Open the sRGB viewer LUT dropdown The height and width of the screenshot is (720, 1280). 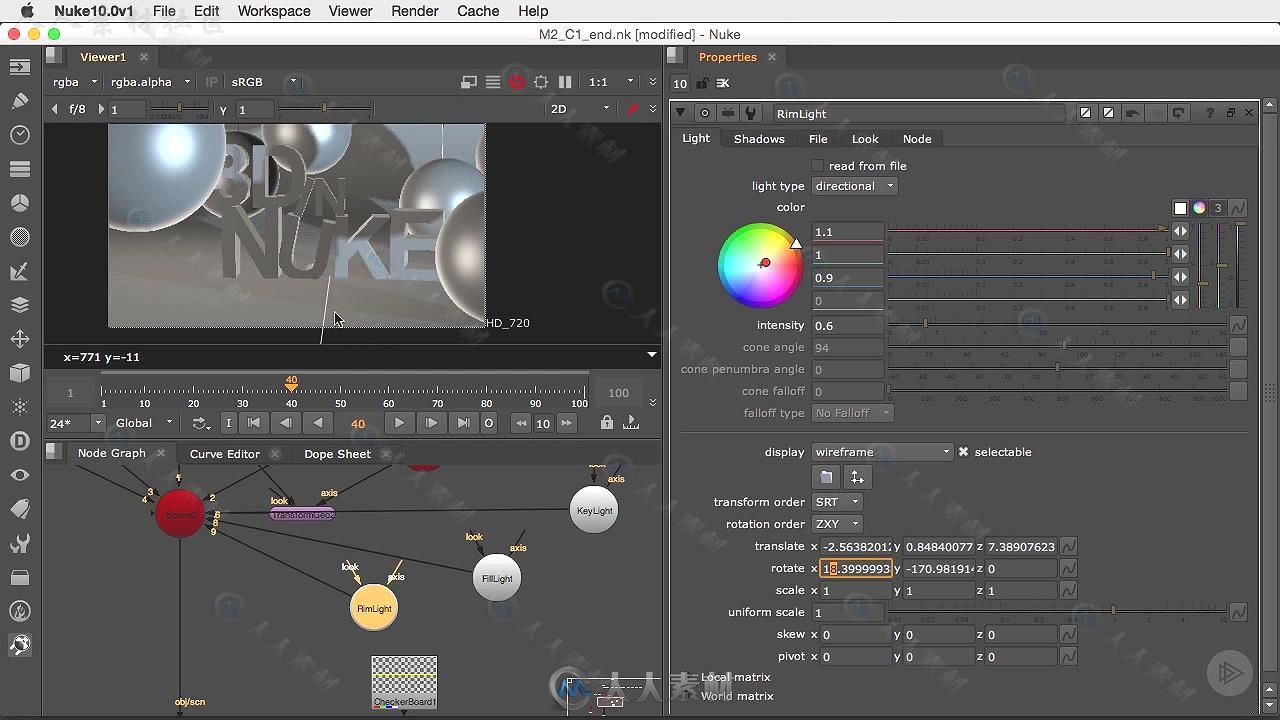264,82
